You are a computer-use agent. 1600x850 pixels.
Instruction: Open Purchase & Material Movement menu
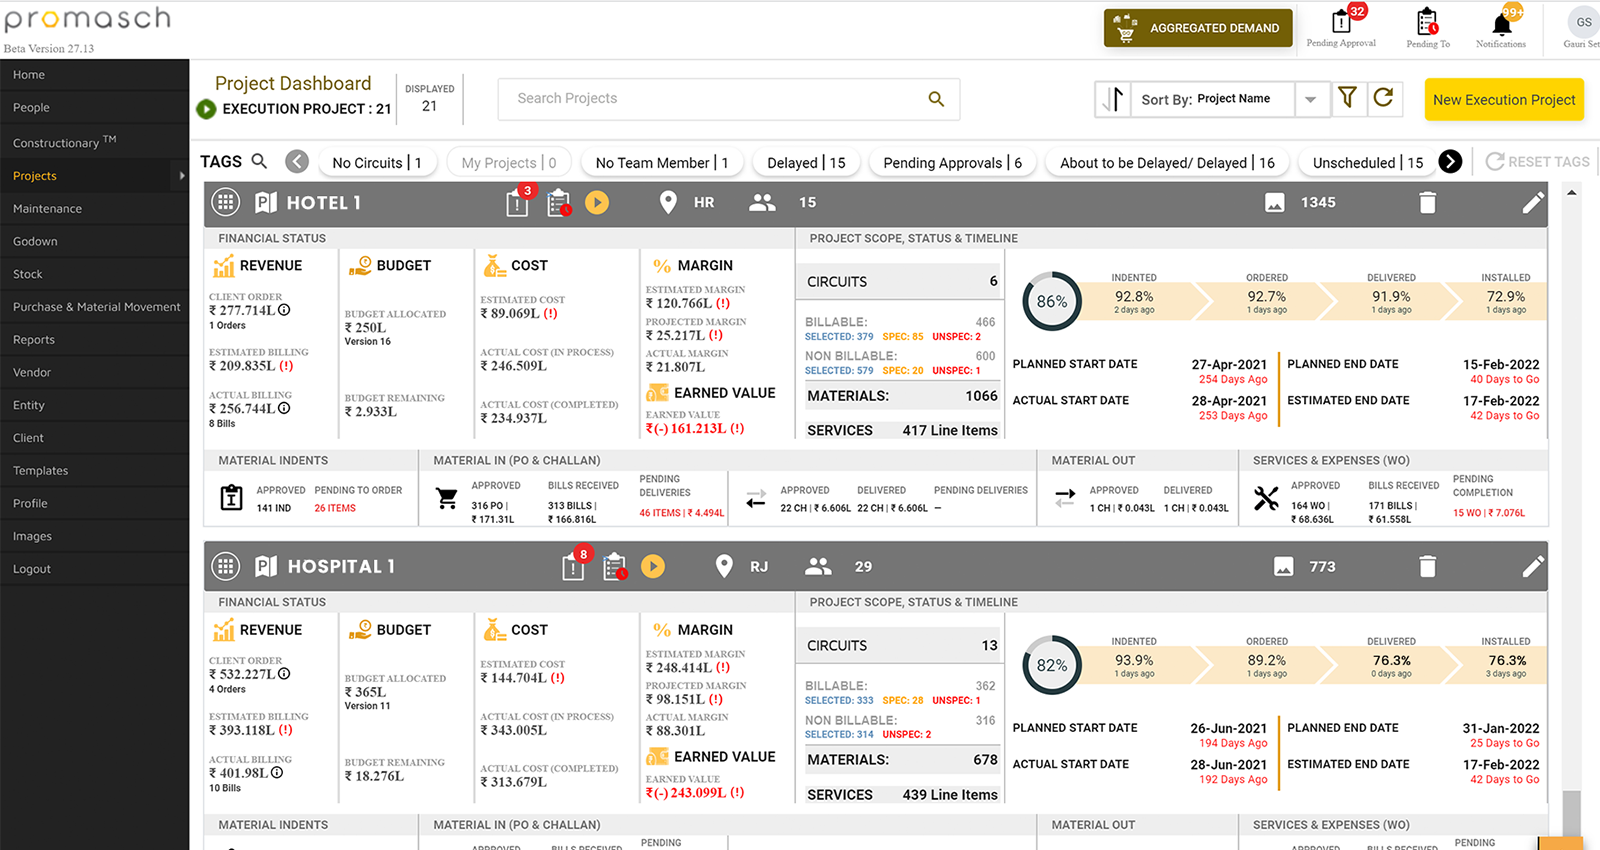click(96, 307)
